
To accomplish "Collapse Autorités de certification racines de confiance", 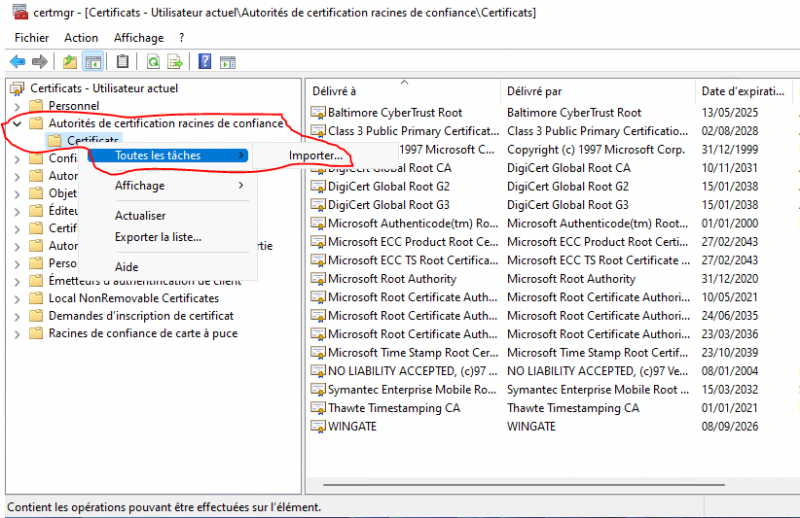I will tap(17, 124).
